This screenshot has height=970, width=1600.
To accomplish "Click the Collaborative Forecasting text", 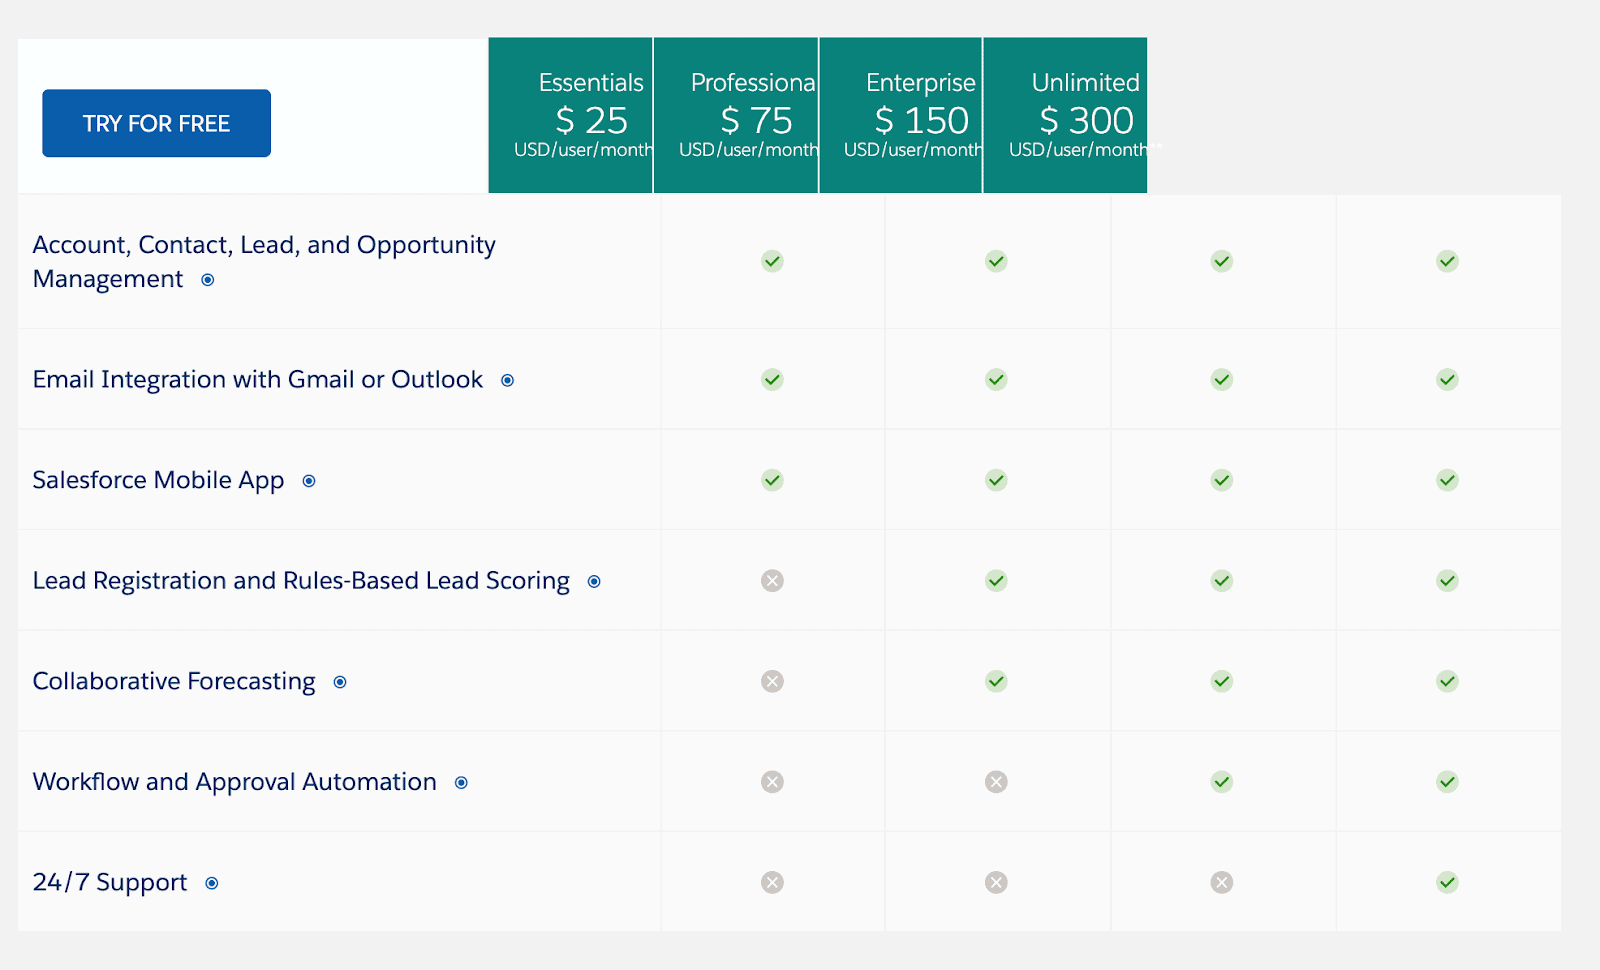I will coord(174,682).
